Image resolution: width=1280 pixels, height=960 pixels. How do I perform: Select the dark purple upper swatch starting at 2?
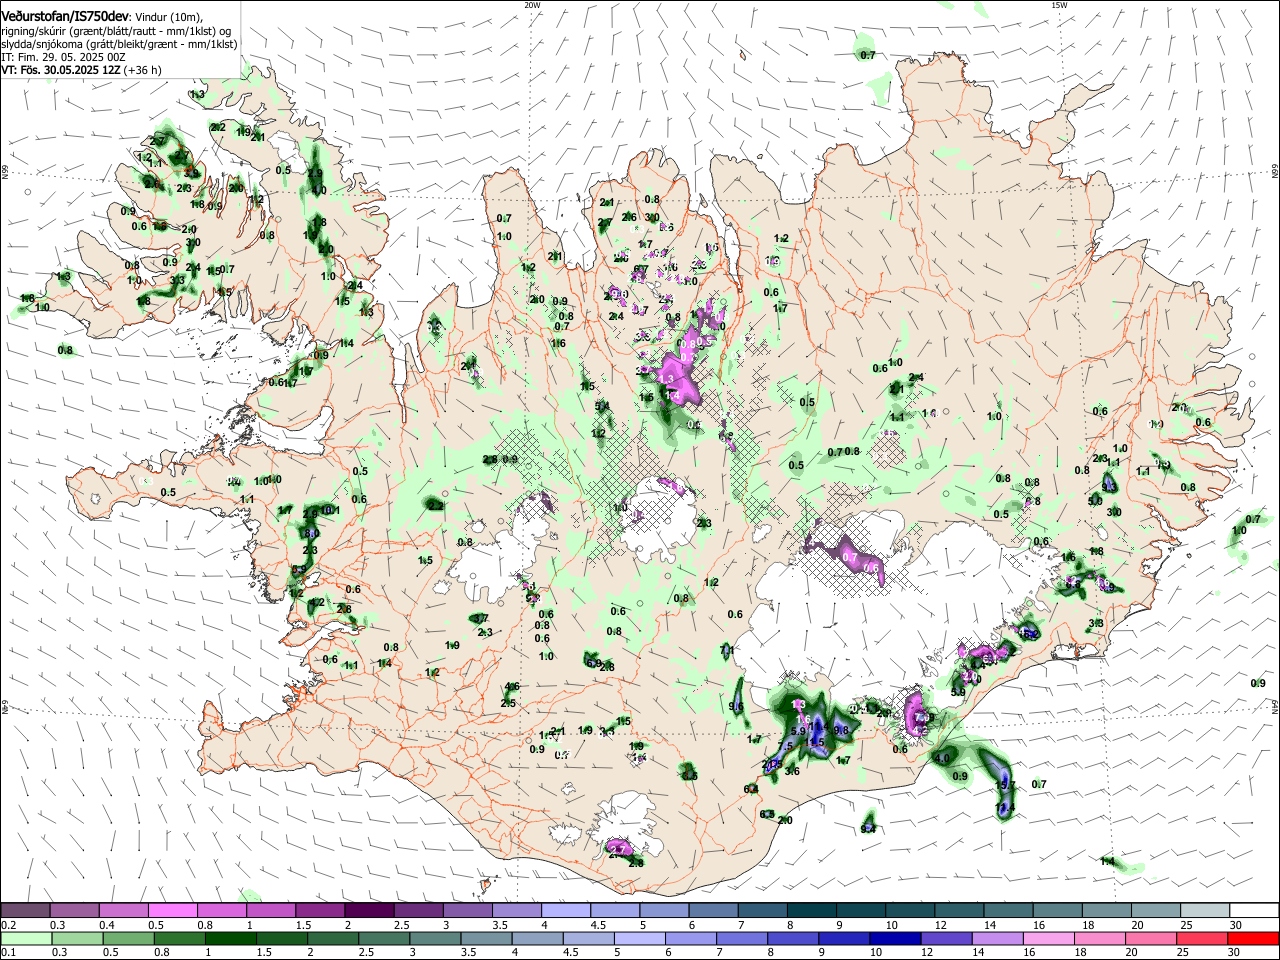(x=368, y=910)
